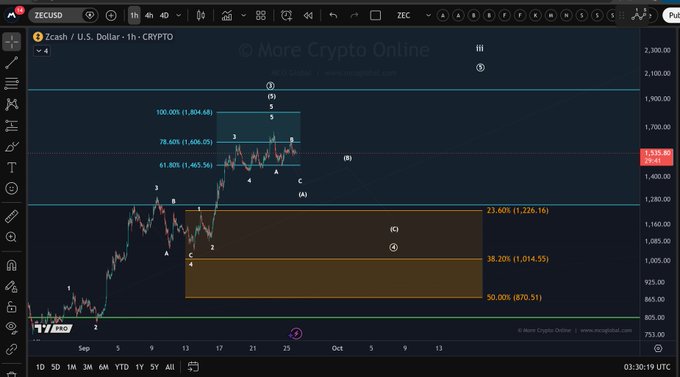Open the user profile menu with 14 badge
This screenshot has height=377, width=680.
pyautogui.click(x=13, y=14)
